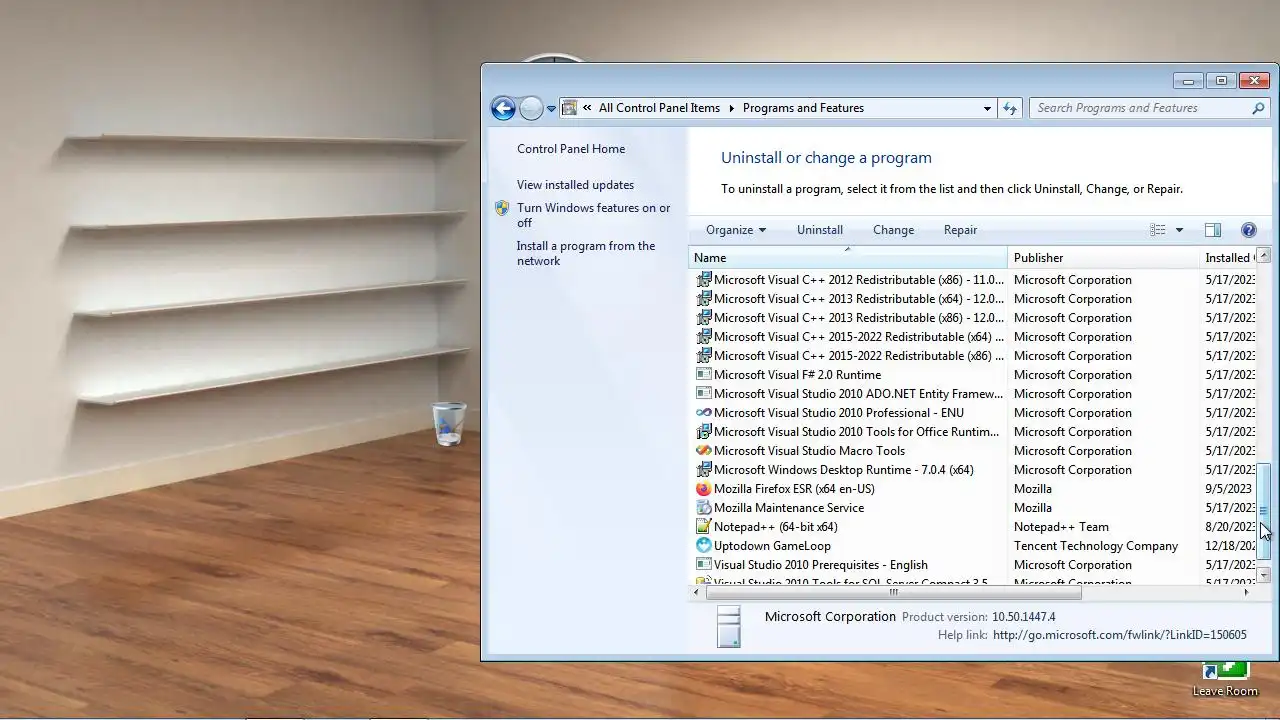
Task: Open Turn Windows features on or off
Action: [594, 215]
